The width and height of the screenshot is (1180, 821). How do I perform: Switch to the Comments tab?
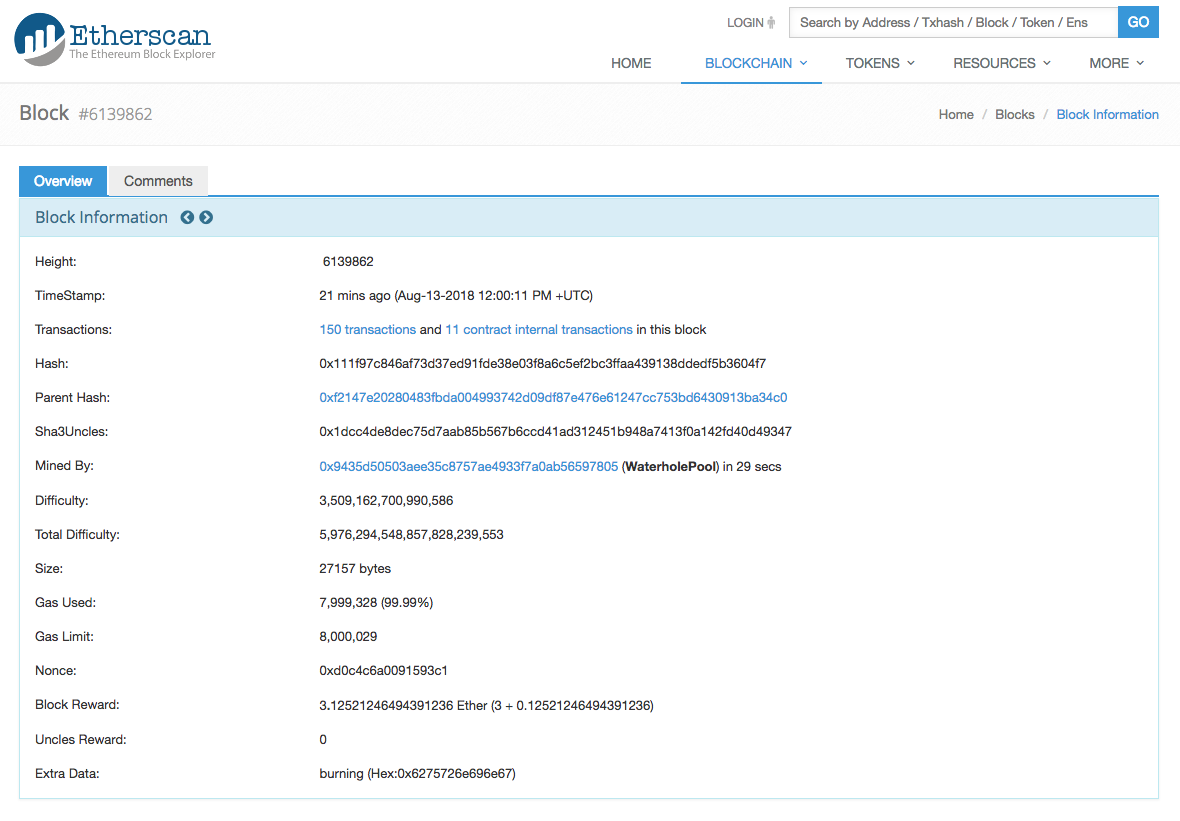(158, 181)
